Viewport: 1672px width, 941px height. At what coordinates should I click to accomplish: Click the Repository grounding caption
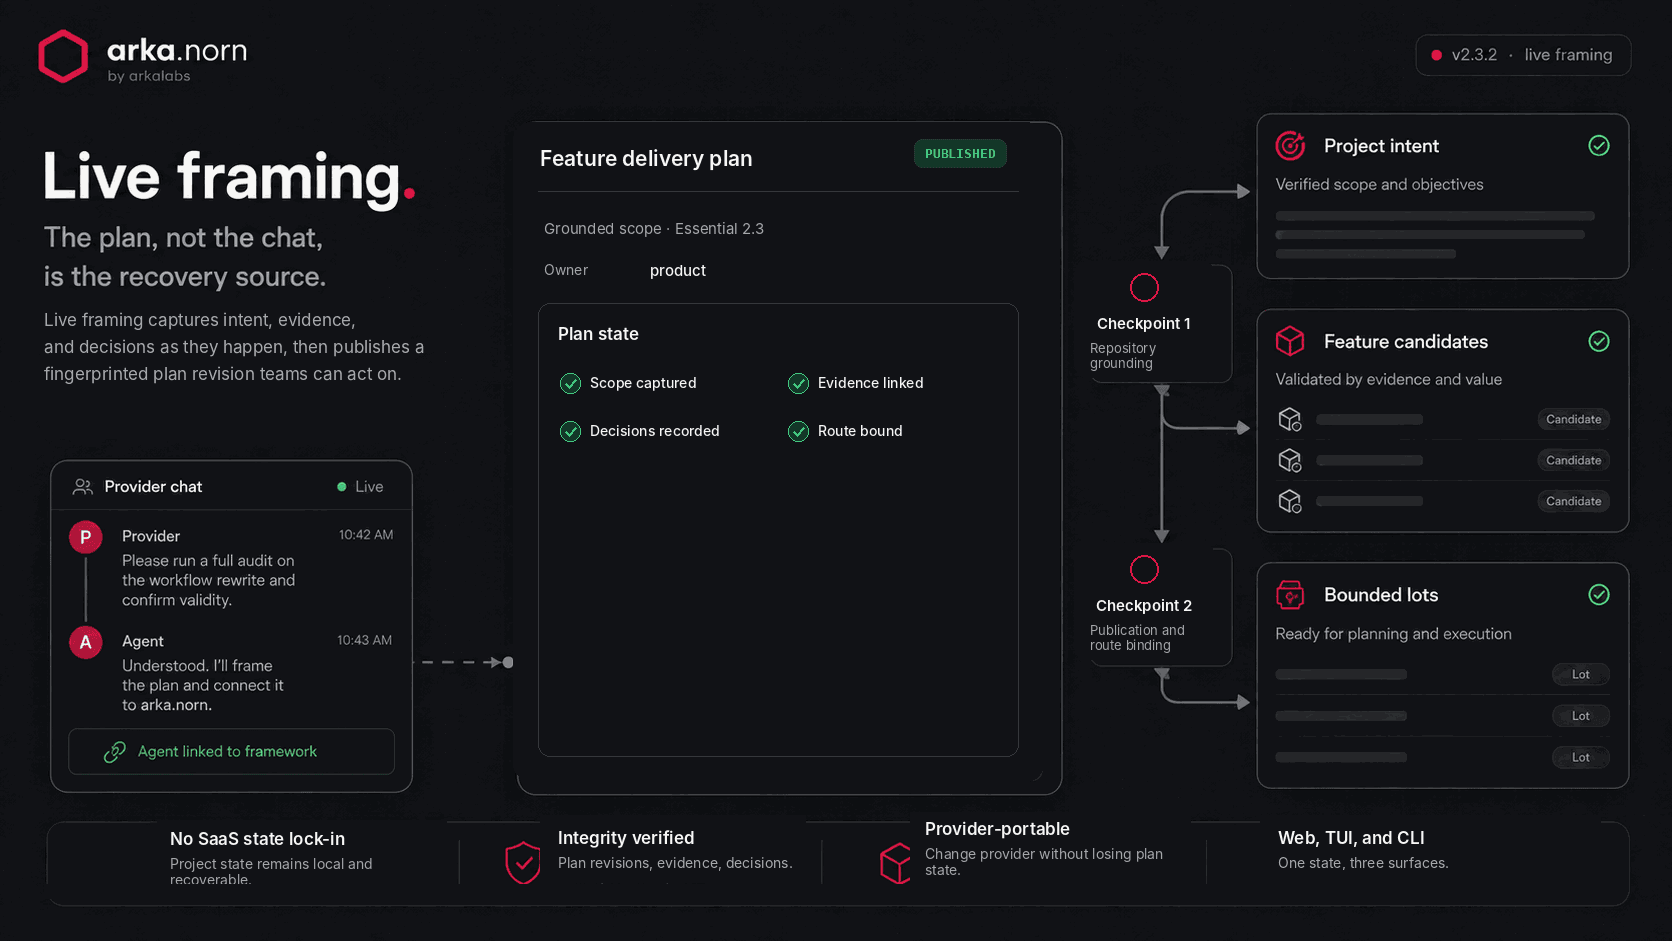(x=1123, y=356)
